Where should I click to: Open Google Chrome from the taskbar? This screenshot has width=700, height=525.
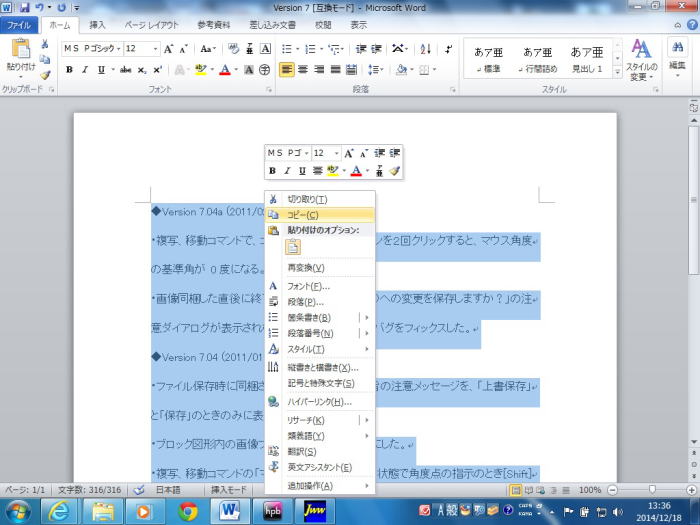(x=188, y=511)
